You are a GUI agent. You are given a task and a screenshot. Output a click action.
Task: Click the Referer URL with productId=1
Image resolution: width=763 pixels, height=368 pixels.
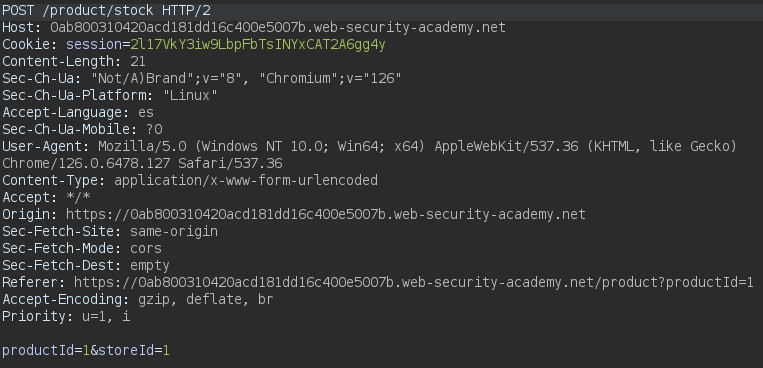(x=414, y=282)
